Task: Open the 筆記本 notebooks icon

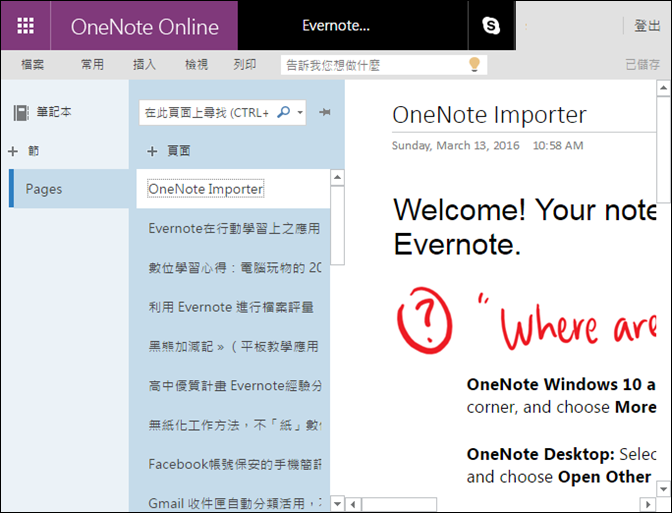Action: tap(21, 113)
